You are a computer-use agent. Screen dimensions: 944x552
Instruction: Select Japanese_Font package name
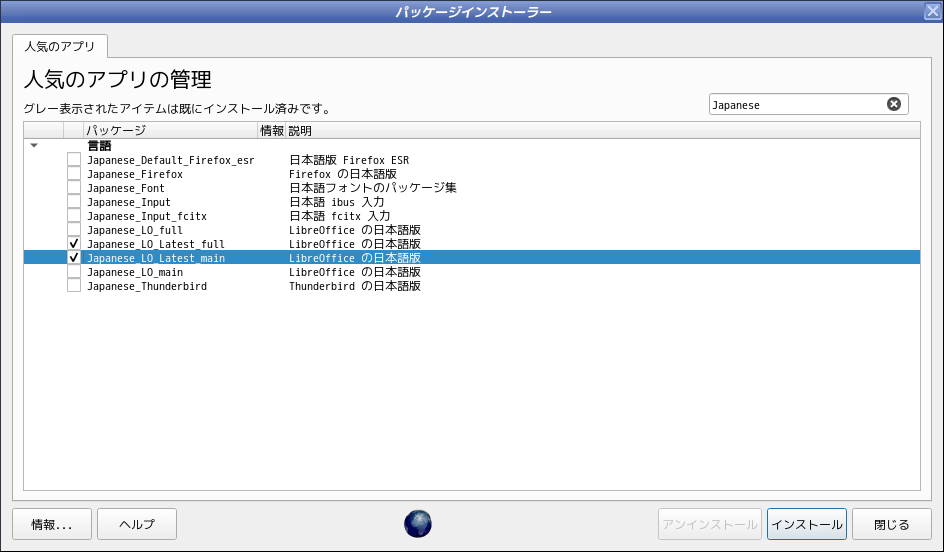pos(126,188)
